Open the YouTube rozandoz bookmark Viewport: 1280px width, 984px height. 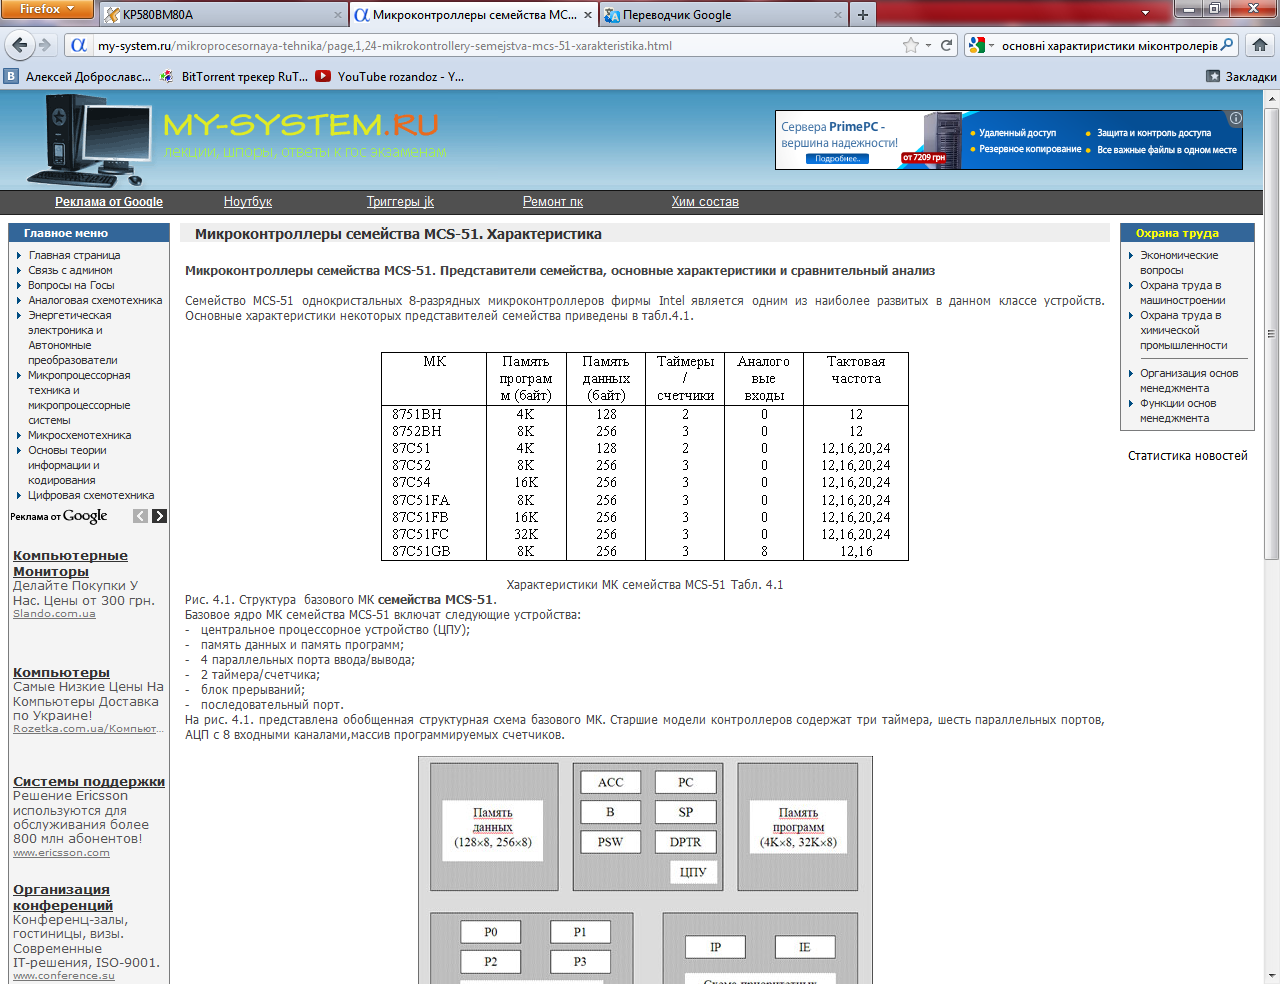point(390,76)
